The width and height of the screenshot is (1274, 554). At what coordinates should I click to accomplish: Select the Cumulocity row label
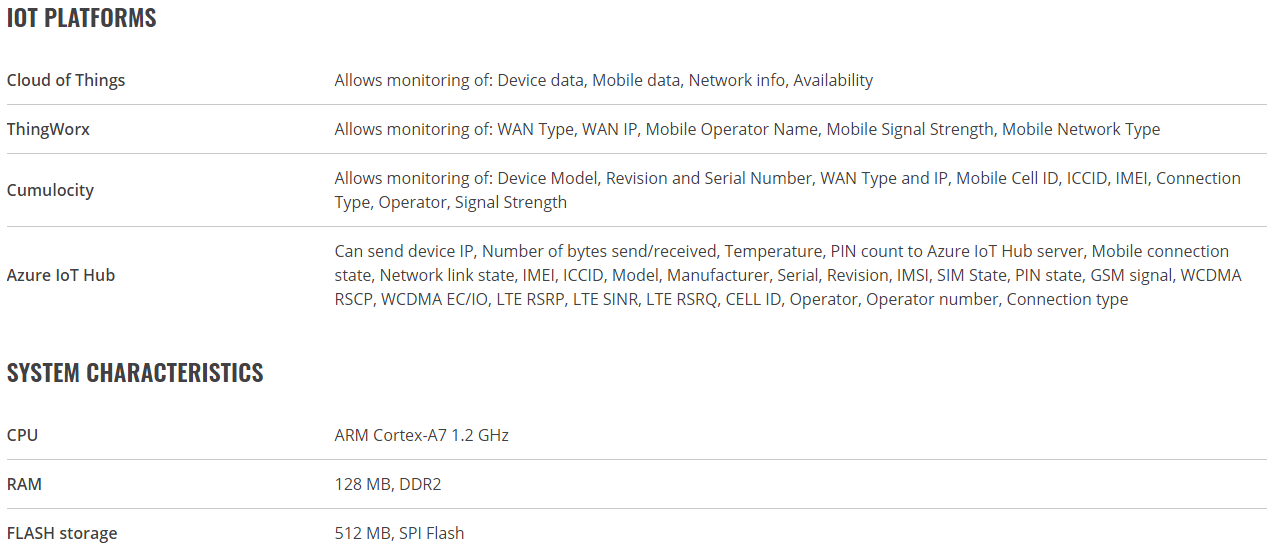(50, 190)
